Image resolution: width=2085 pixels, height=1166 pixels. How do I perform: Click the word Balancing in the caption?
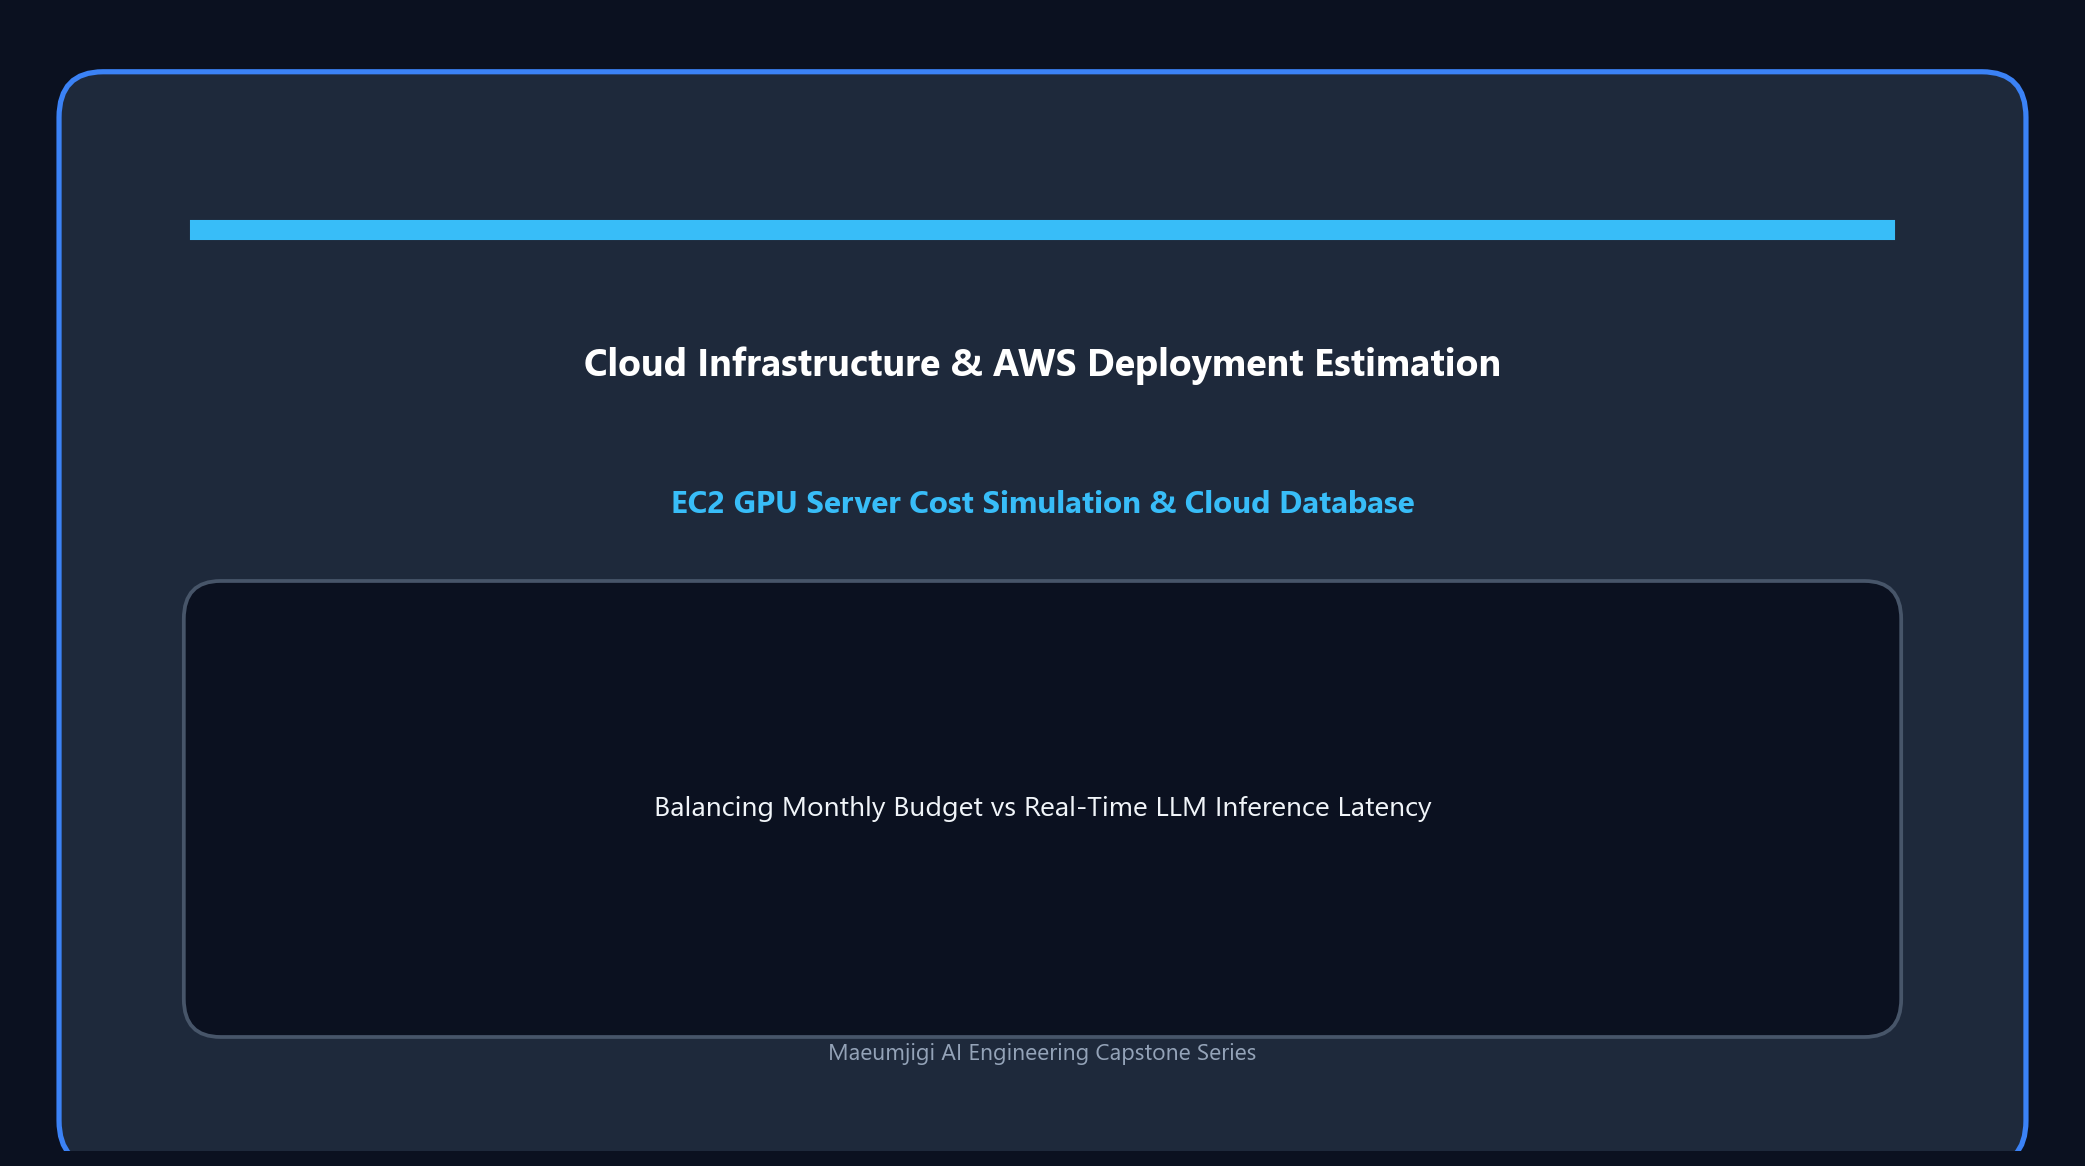tap(714, 807)
